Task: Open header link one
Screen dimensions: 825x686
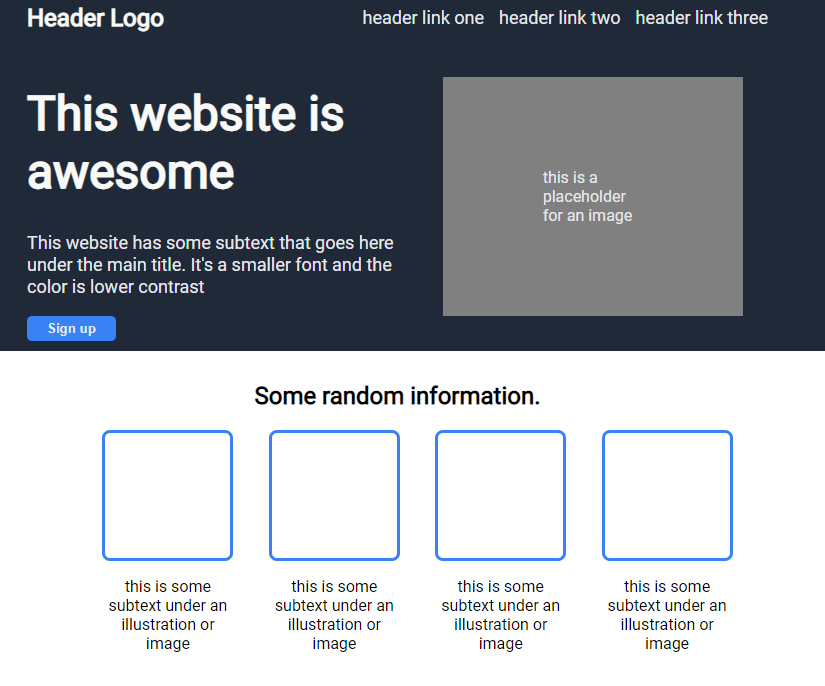Action: point(423,18)
